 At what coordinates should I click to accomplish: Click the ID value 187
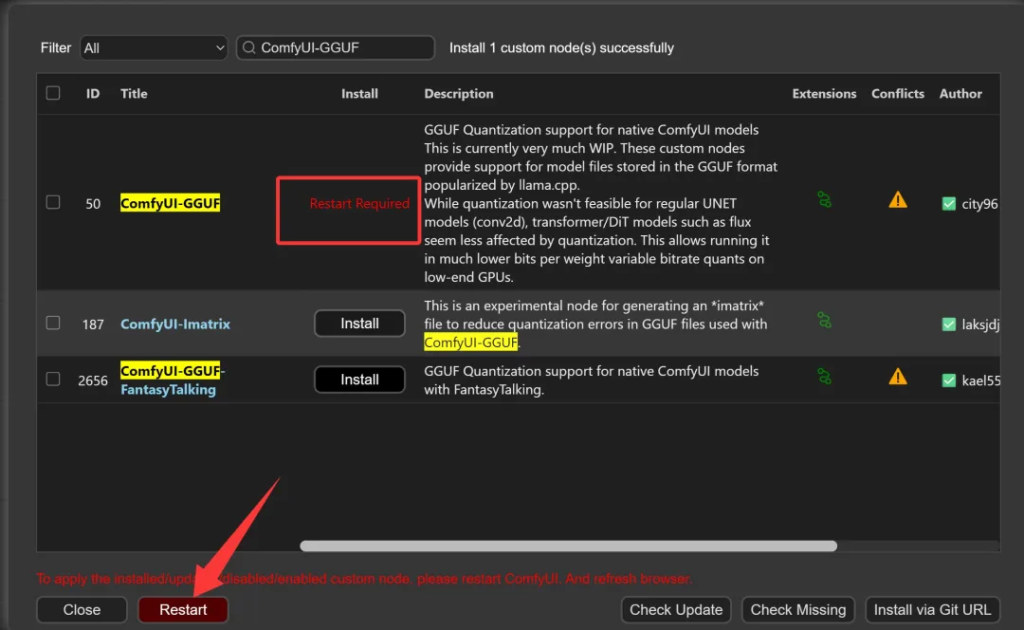point(93,324)
